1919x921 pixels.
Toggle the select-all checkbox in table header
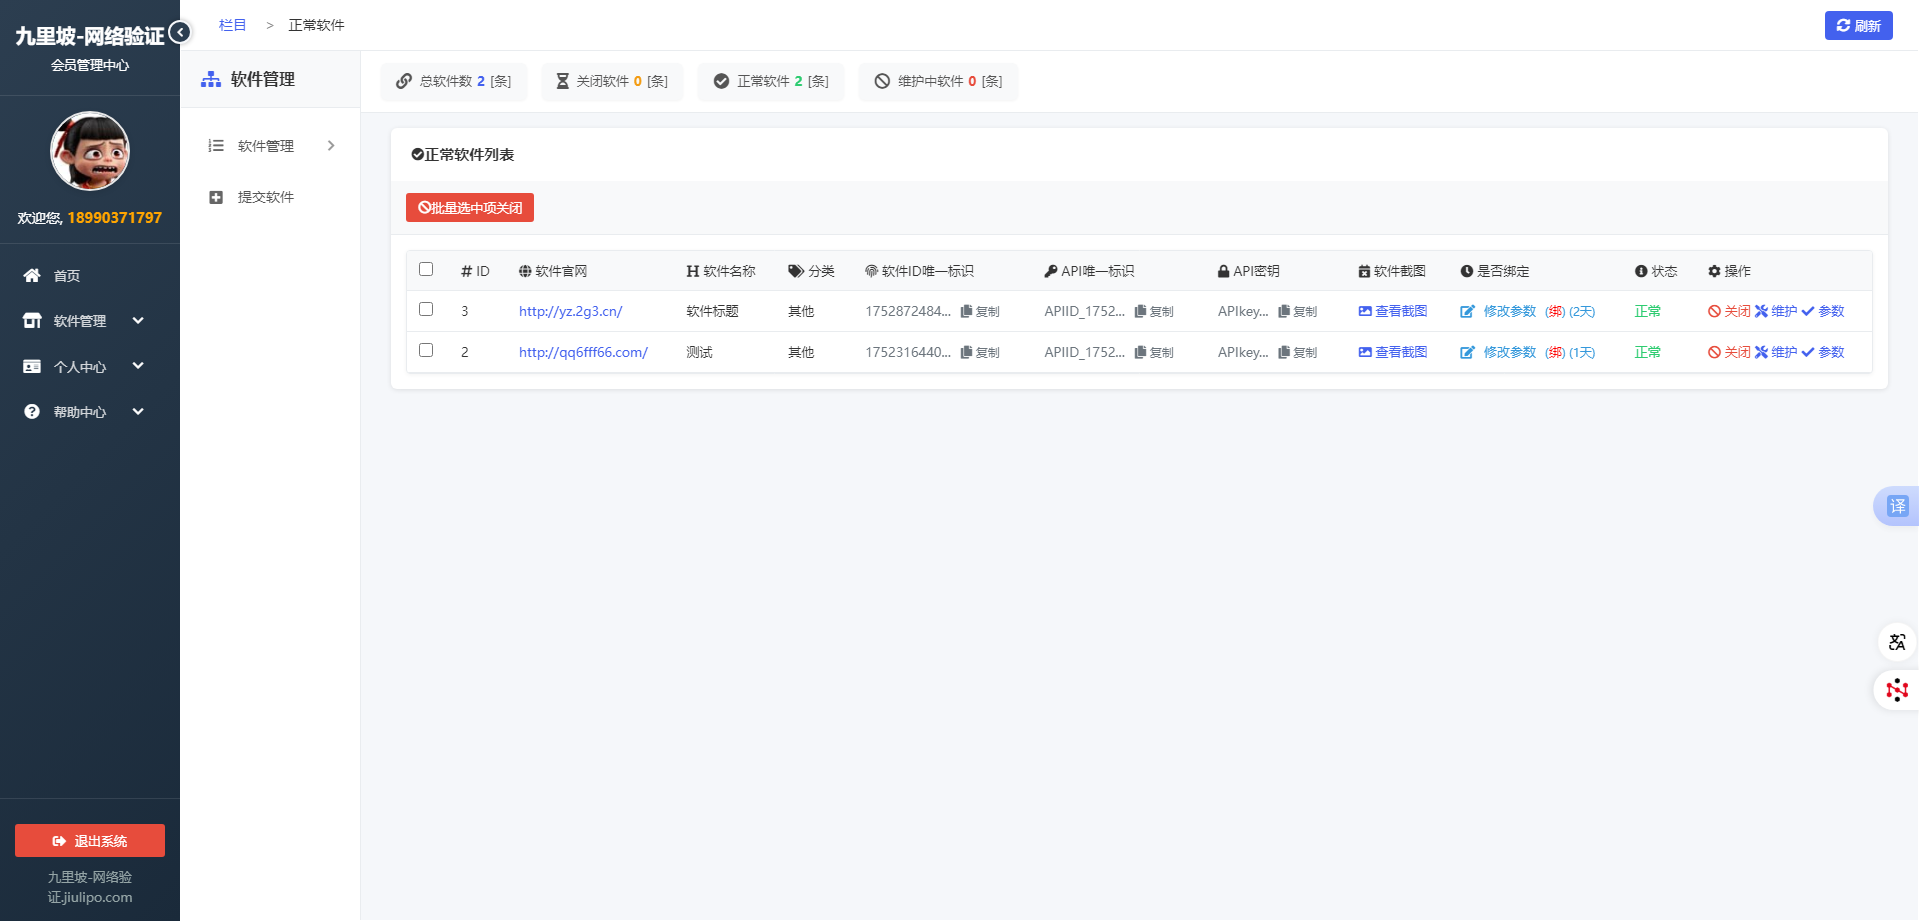point(426,269)
